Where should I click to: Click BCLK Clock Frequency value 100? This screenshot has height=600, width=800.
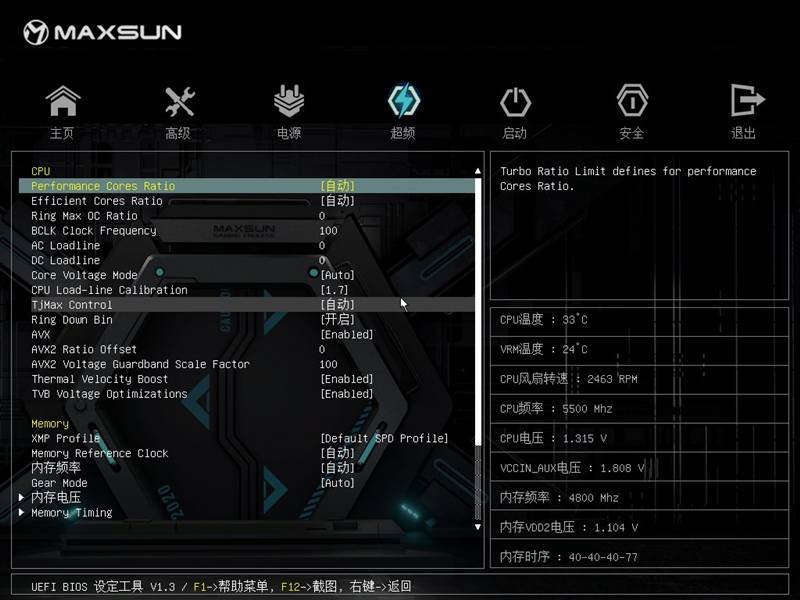pyautogui.click(x=328, y=231)
